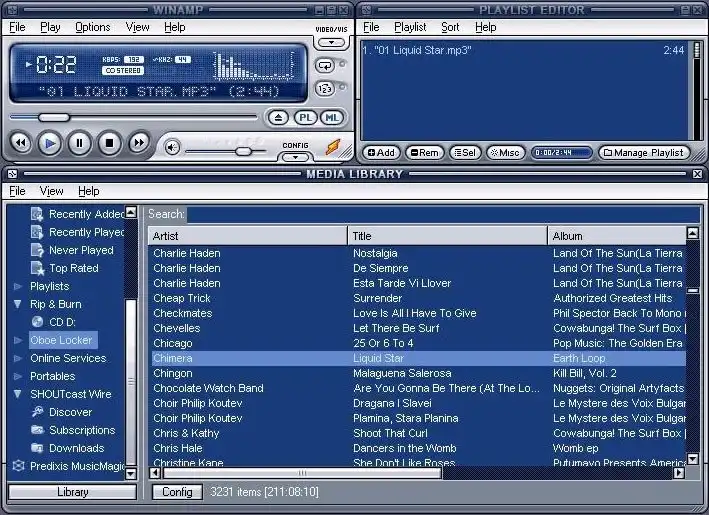Pause playback with the Pause button
709x515 pixels.
[x=79, y=144]
